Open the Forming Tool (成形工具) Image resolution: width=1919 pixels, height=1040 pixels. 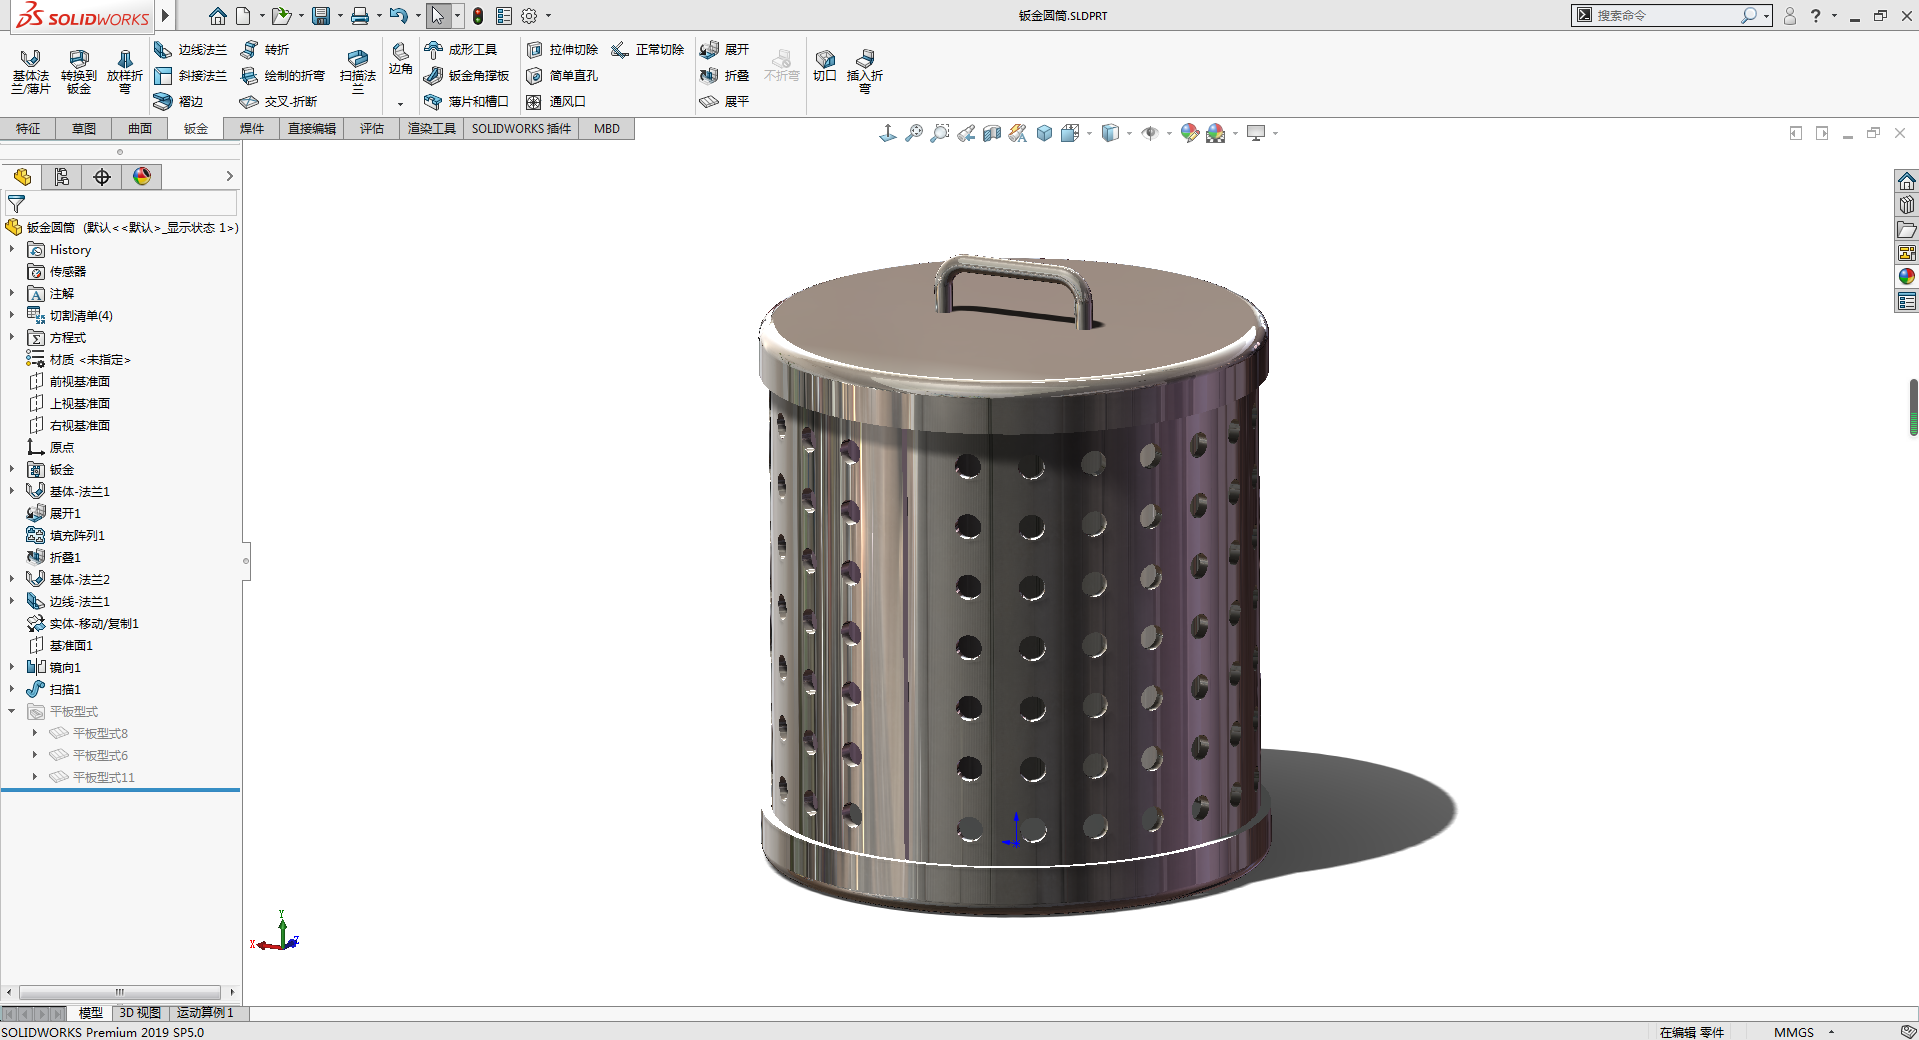pyautogui.click(x=461, y=50)
